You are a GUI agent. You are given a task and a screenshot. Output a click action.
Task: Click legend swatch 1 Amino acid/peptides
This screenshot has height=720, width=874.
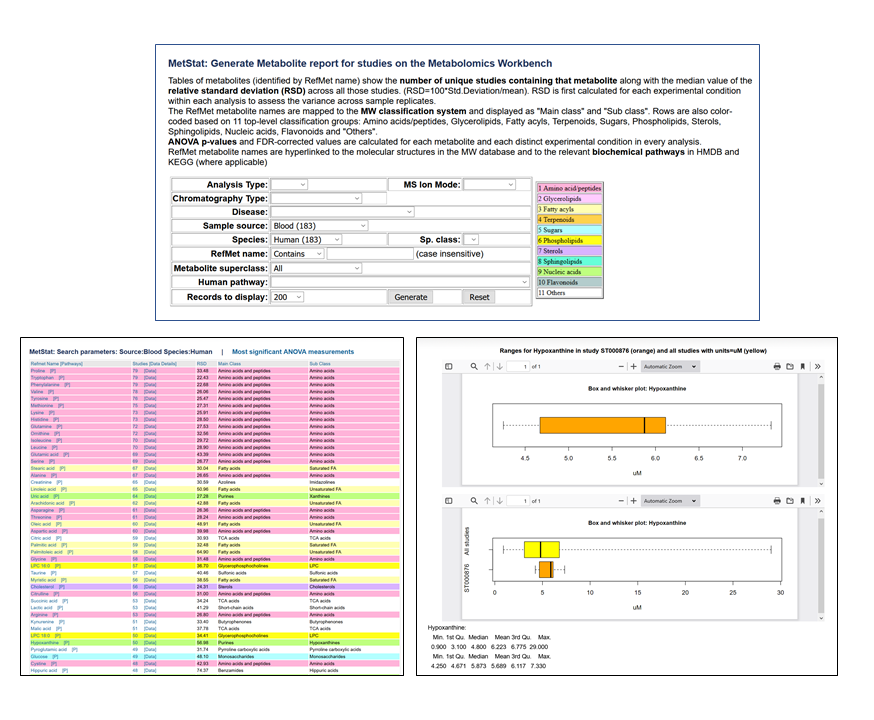[x=569, y=188]
